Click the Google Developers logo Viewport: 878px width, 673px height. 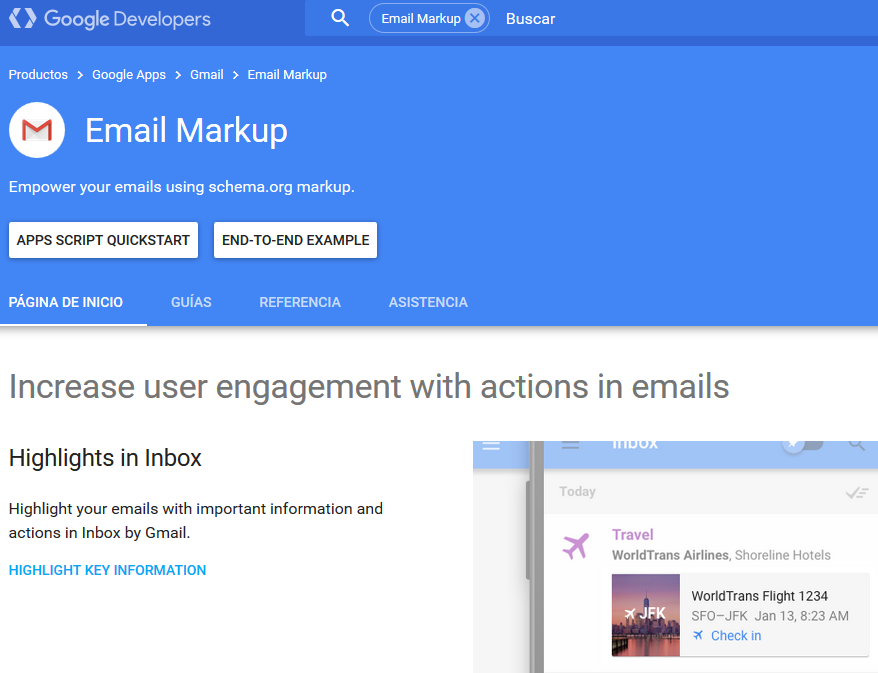(110, 19)
